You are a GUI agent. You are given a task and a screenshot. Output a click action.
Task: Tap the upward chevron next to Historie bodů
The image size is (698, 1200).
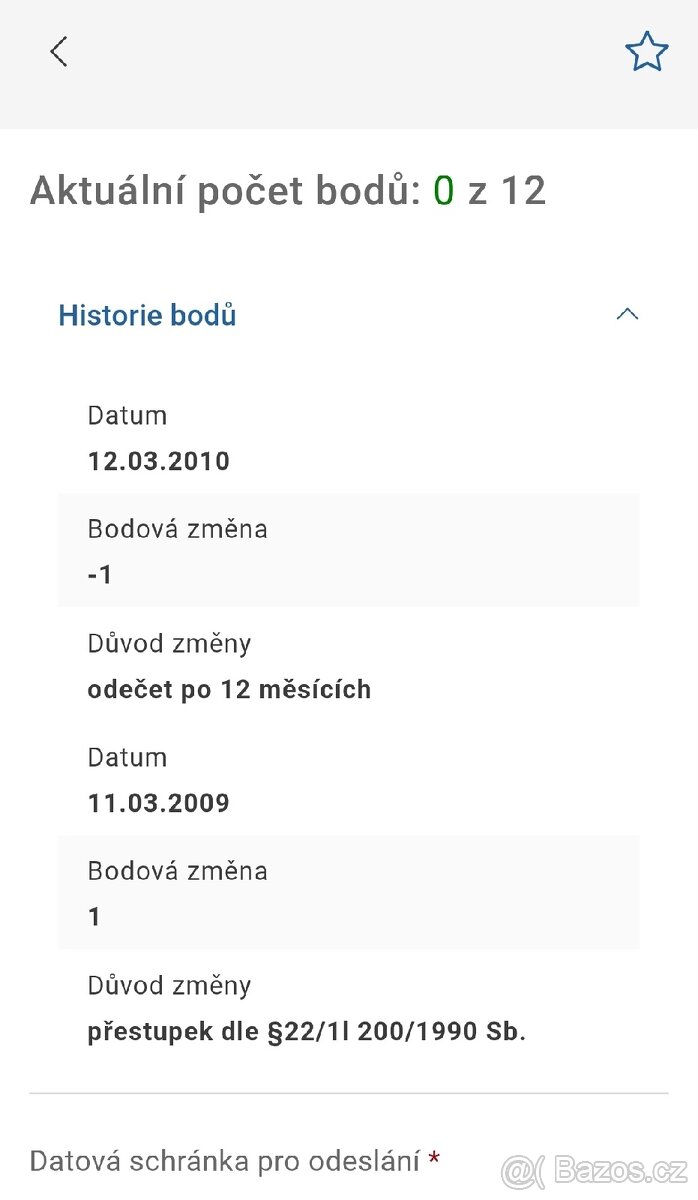tap(627, 314)
